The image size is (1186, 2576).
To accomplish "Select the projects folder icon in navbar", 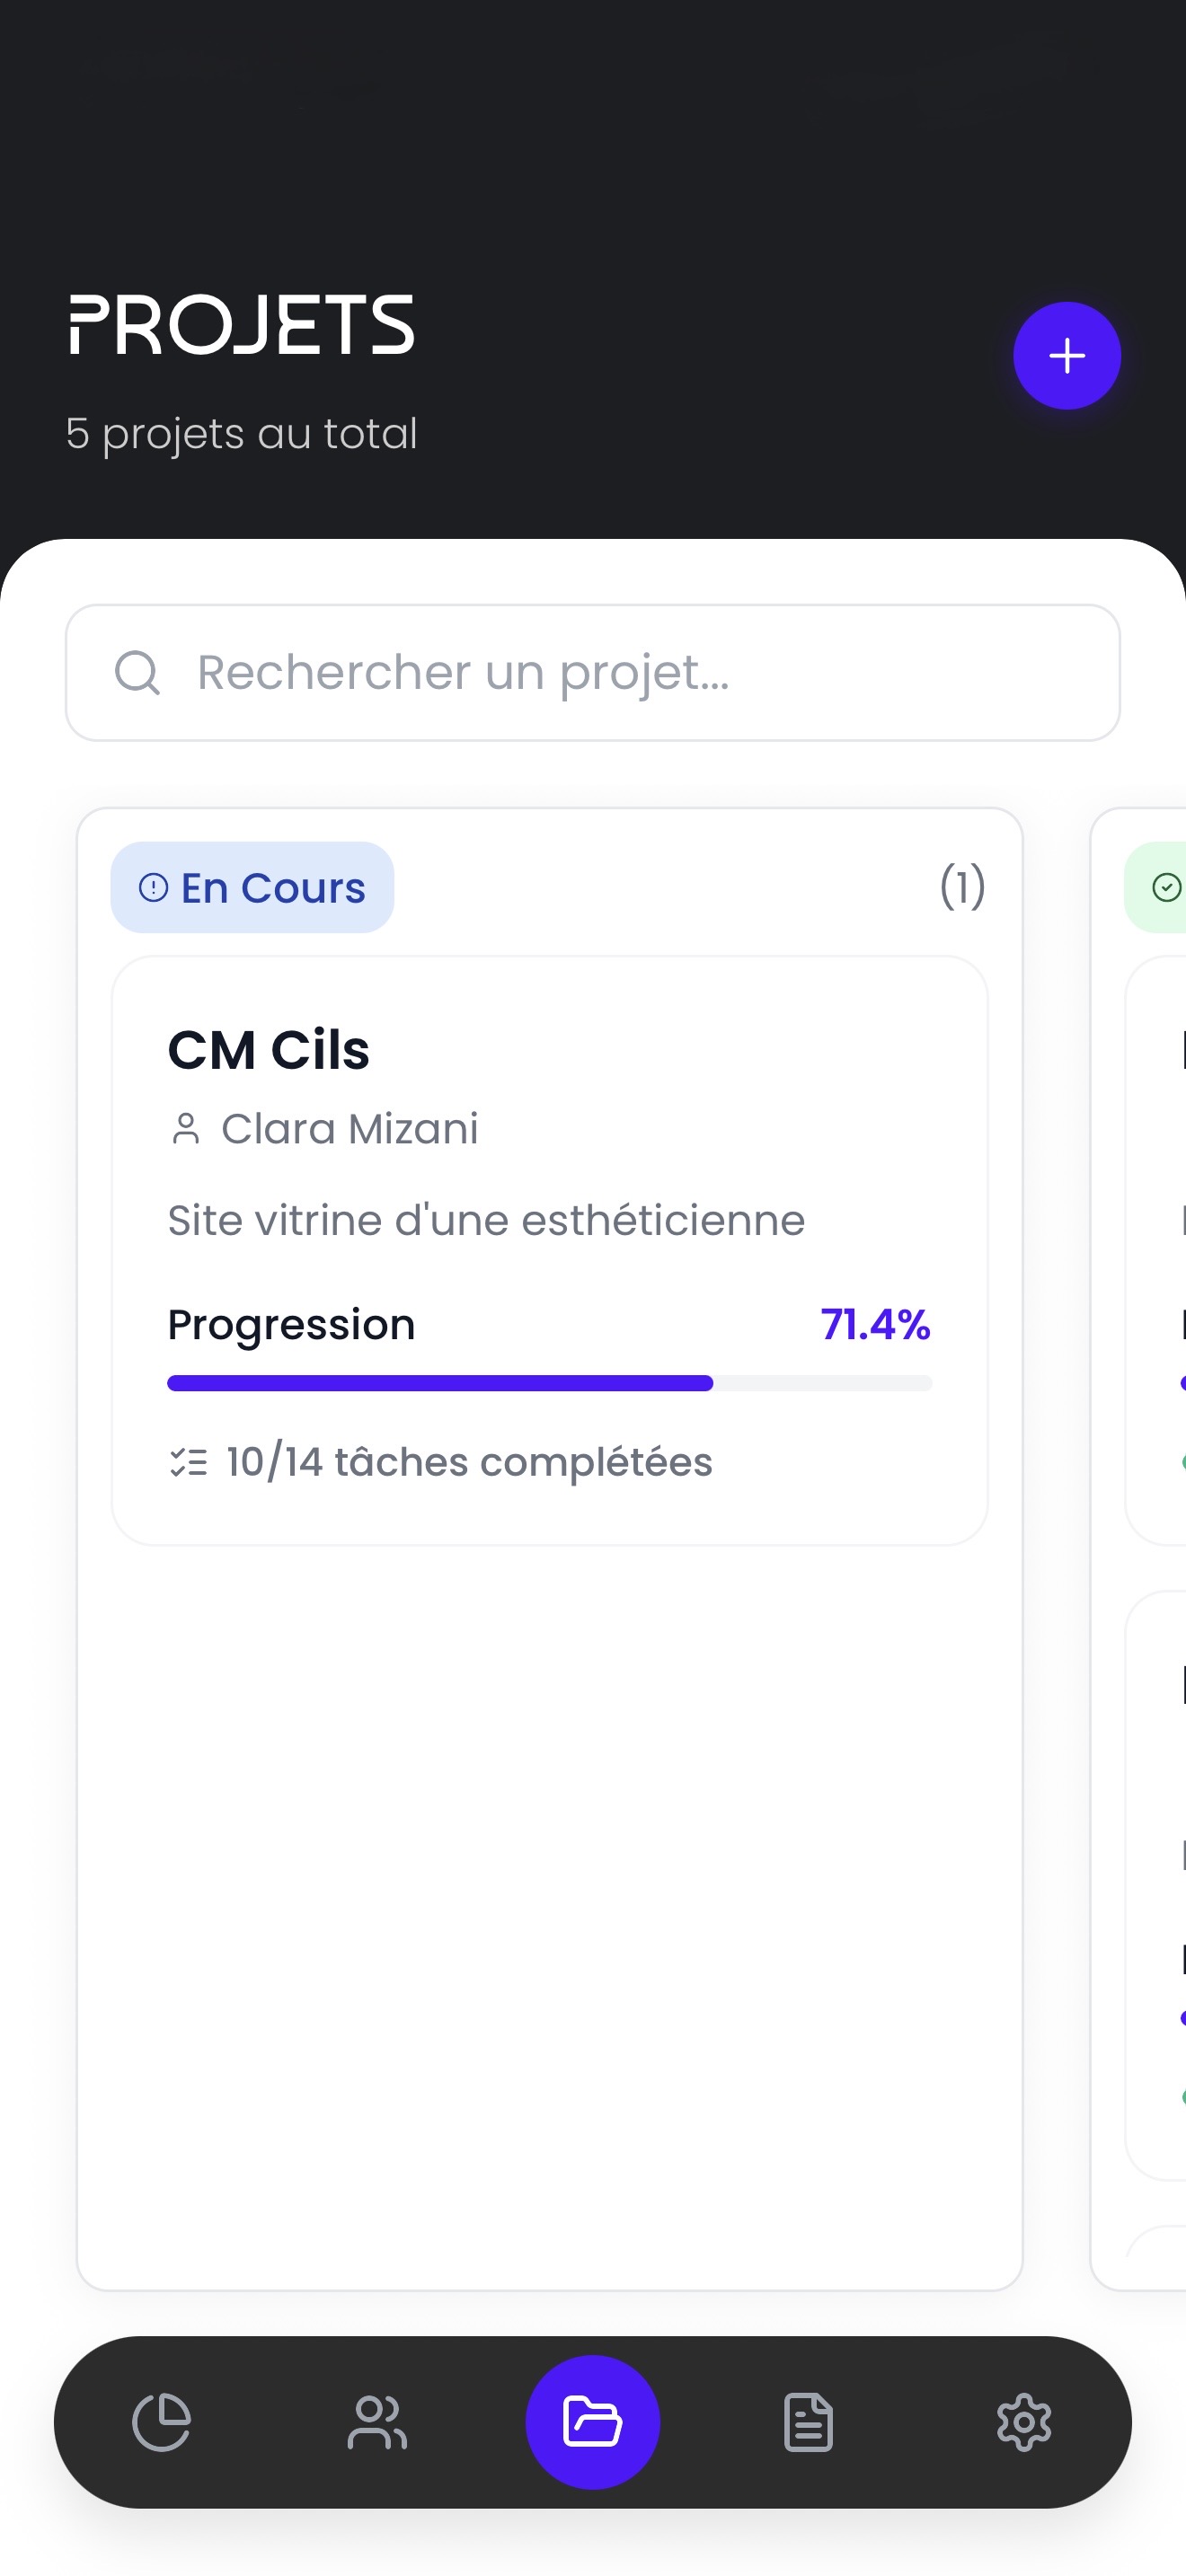I will (x=592, y=2421).
